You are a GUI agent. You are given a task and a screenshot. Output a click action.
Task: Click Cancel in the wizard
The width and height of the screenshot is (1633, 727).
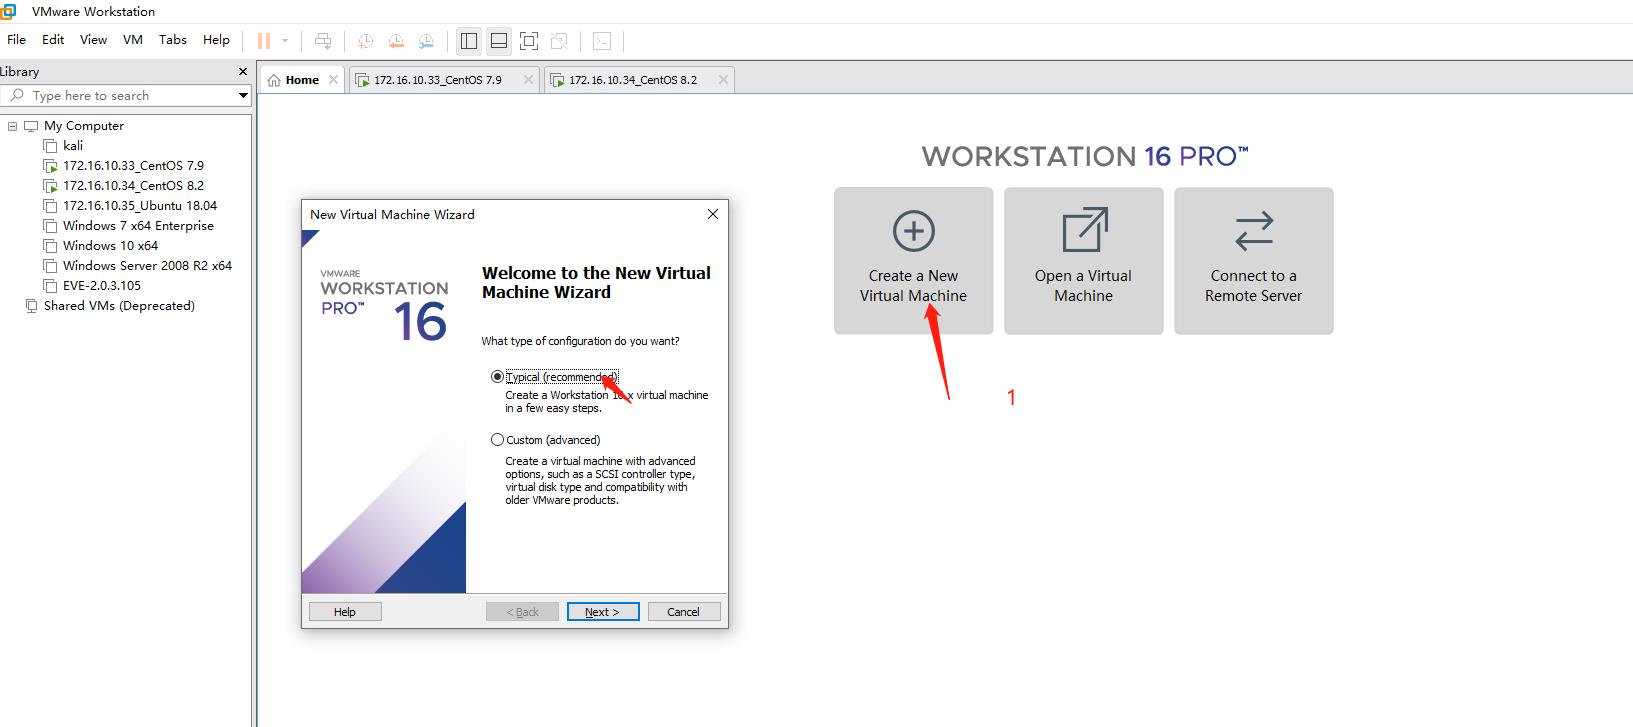pos(684,612)
